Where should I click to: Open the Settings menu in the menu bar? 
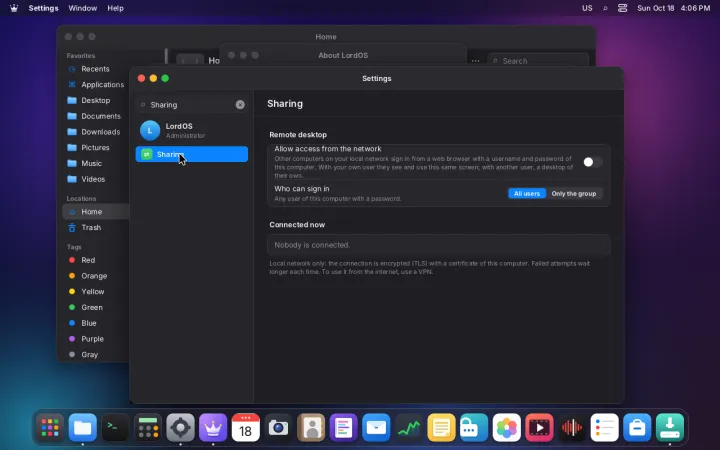tap(43, 8)
